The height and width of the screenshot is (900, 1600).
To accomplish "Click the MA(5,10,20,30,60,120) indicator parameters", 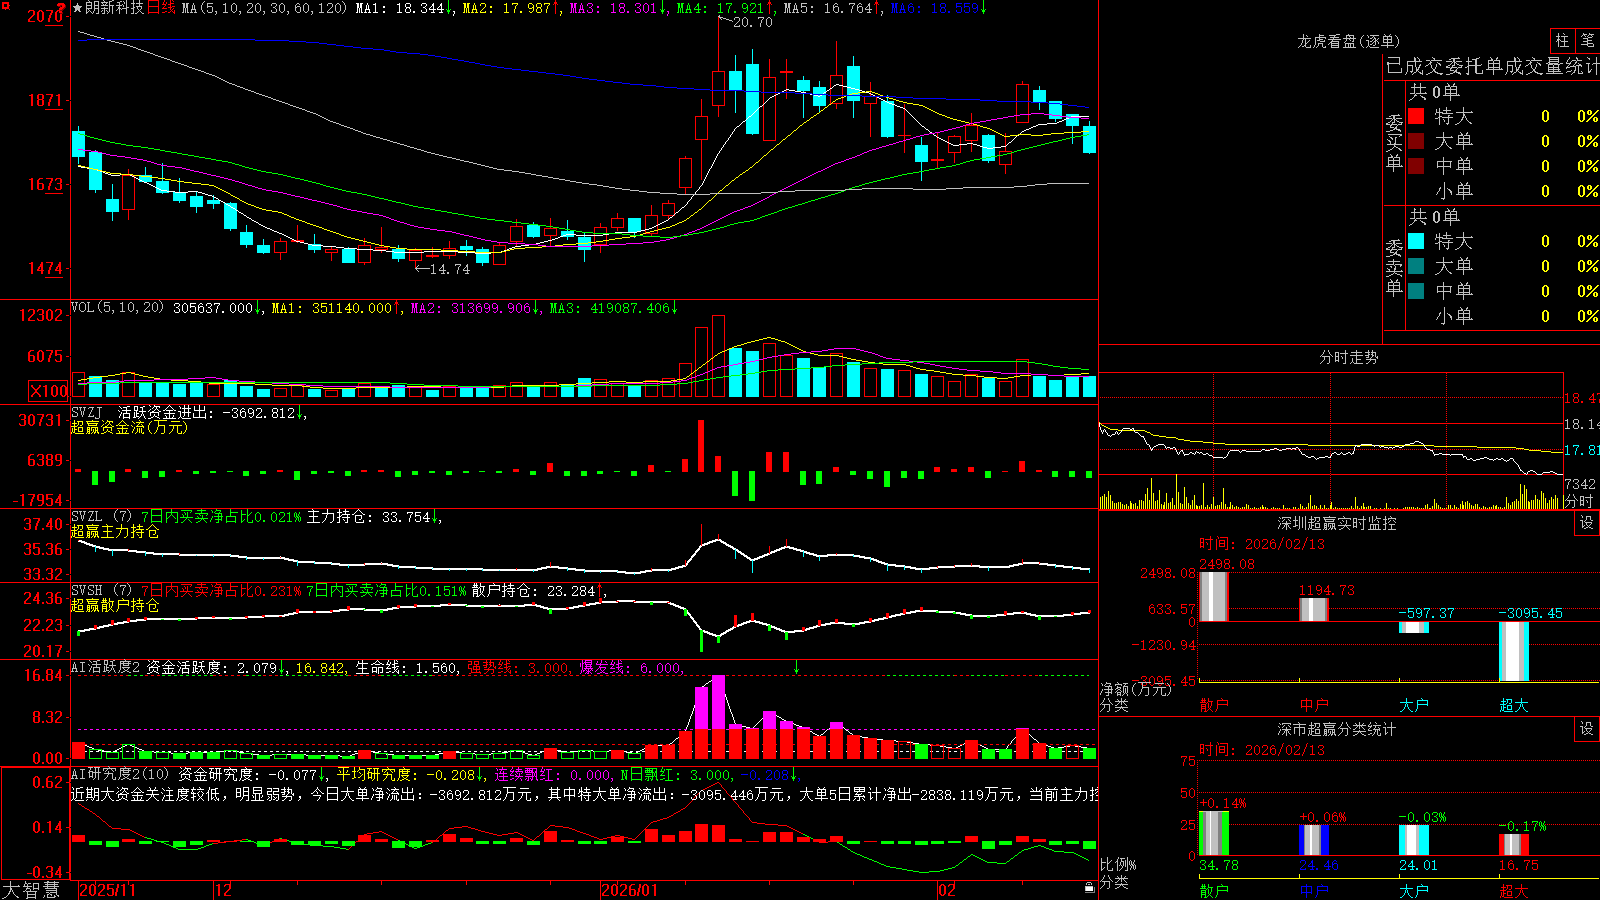I will 264,8.
